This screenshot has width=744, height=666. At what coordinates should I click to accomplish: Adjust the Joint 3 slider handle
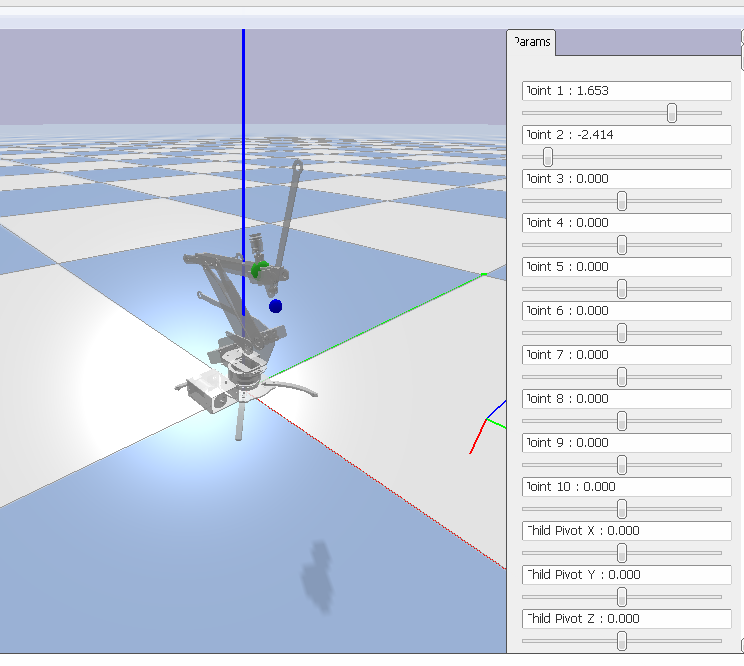pyautogui.click(x=622, y=201)
